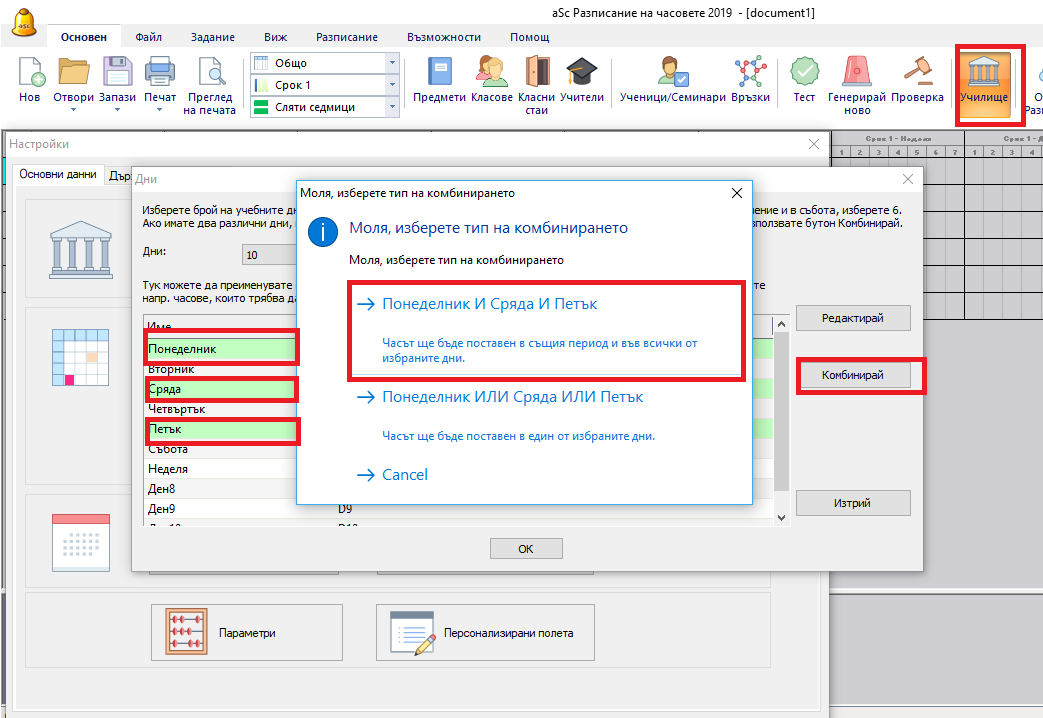The image size is (1043, 718).
Task: Select the Вторник row in list
Action: (x=170, y=369)
